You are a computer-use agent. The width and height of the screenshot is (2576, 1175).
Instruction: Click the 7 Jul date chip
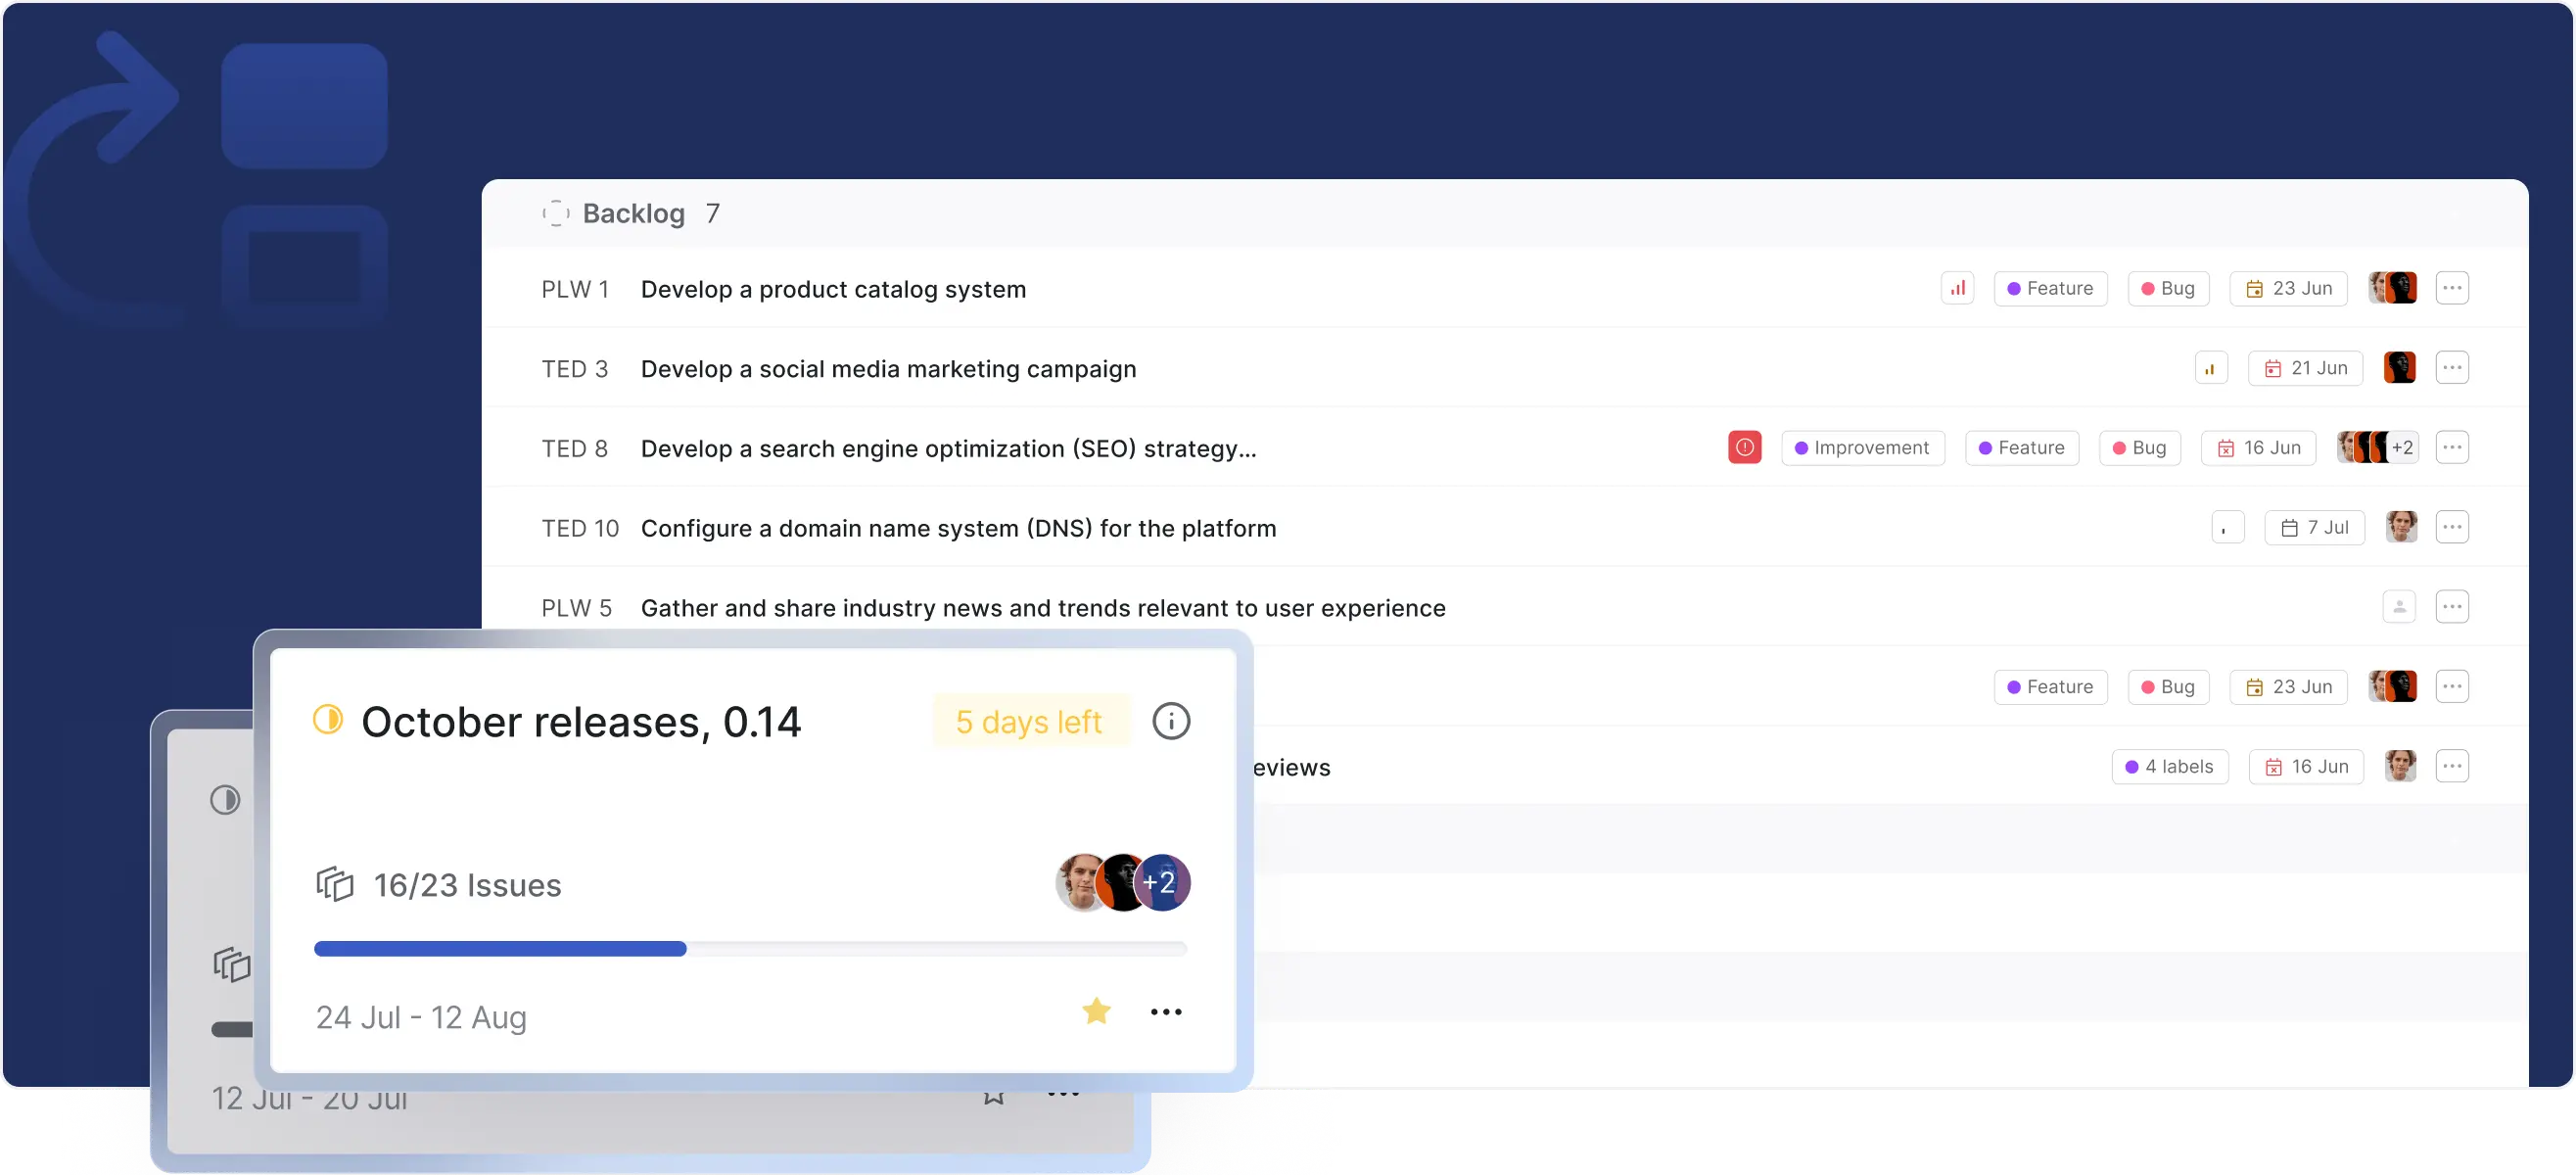[x=2314, y=528]
